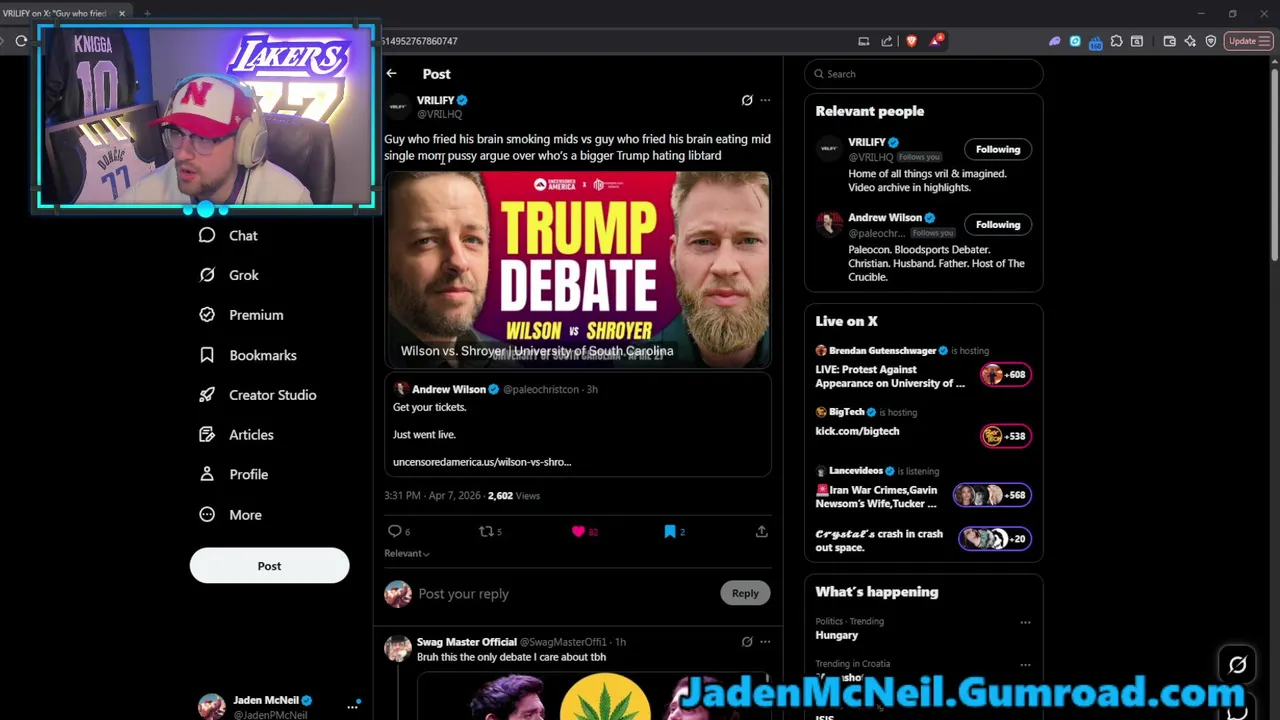The width and height of the screenshot is (1280, 720).
Task: Open options for Hungary trend
Action: coord(1025,622)
